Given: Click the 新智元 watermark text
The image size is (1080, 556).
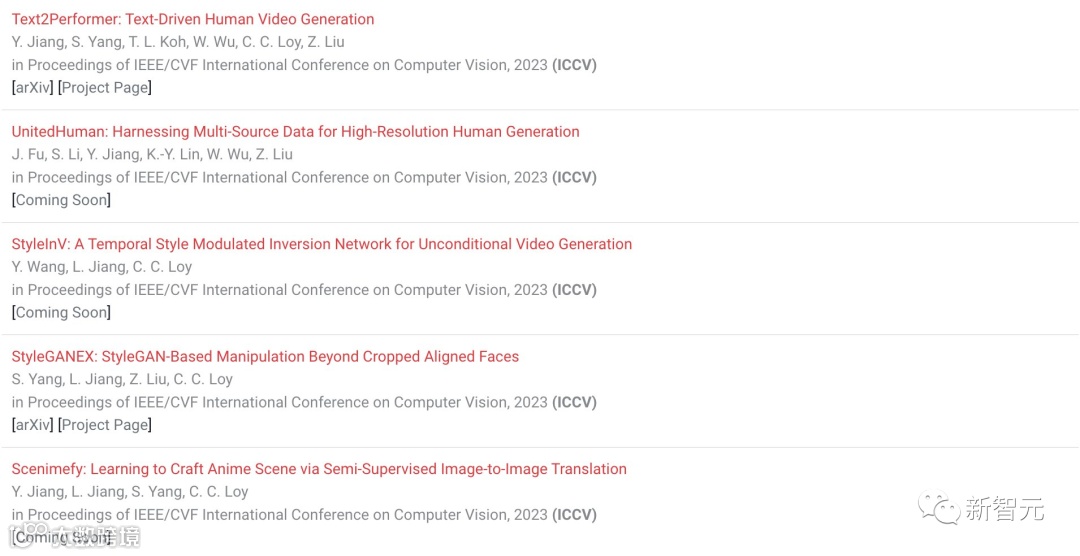Looking at the screenshot, I should pyautogui.click(x=1004, y=509).
